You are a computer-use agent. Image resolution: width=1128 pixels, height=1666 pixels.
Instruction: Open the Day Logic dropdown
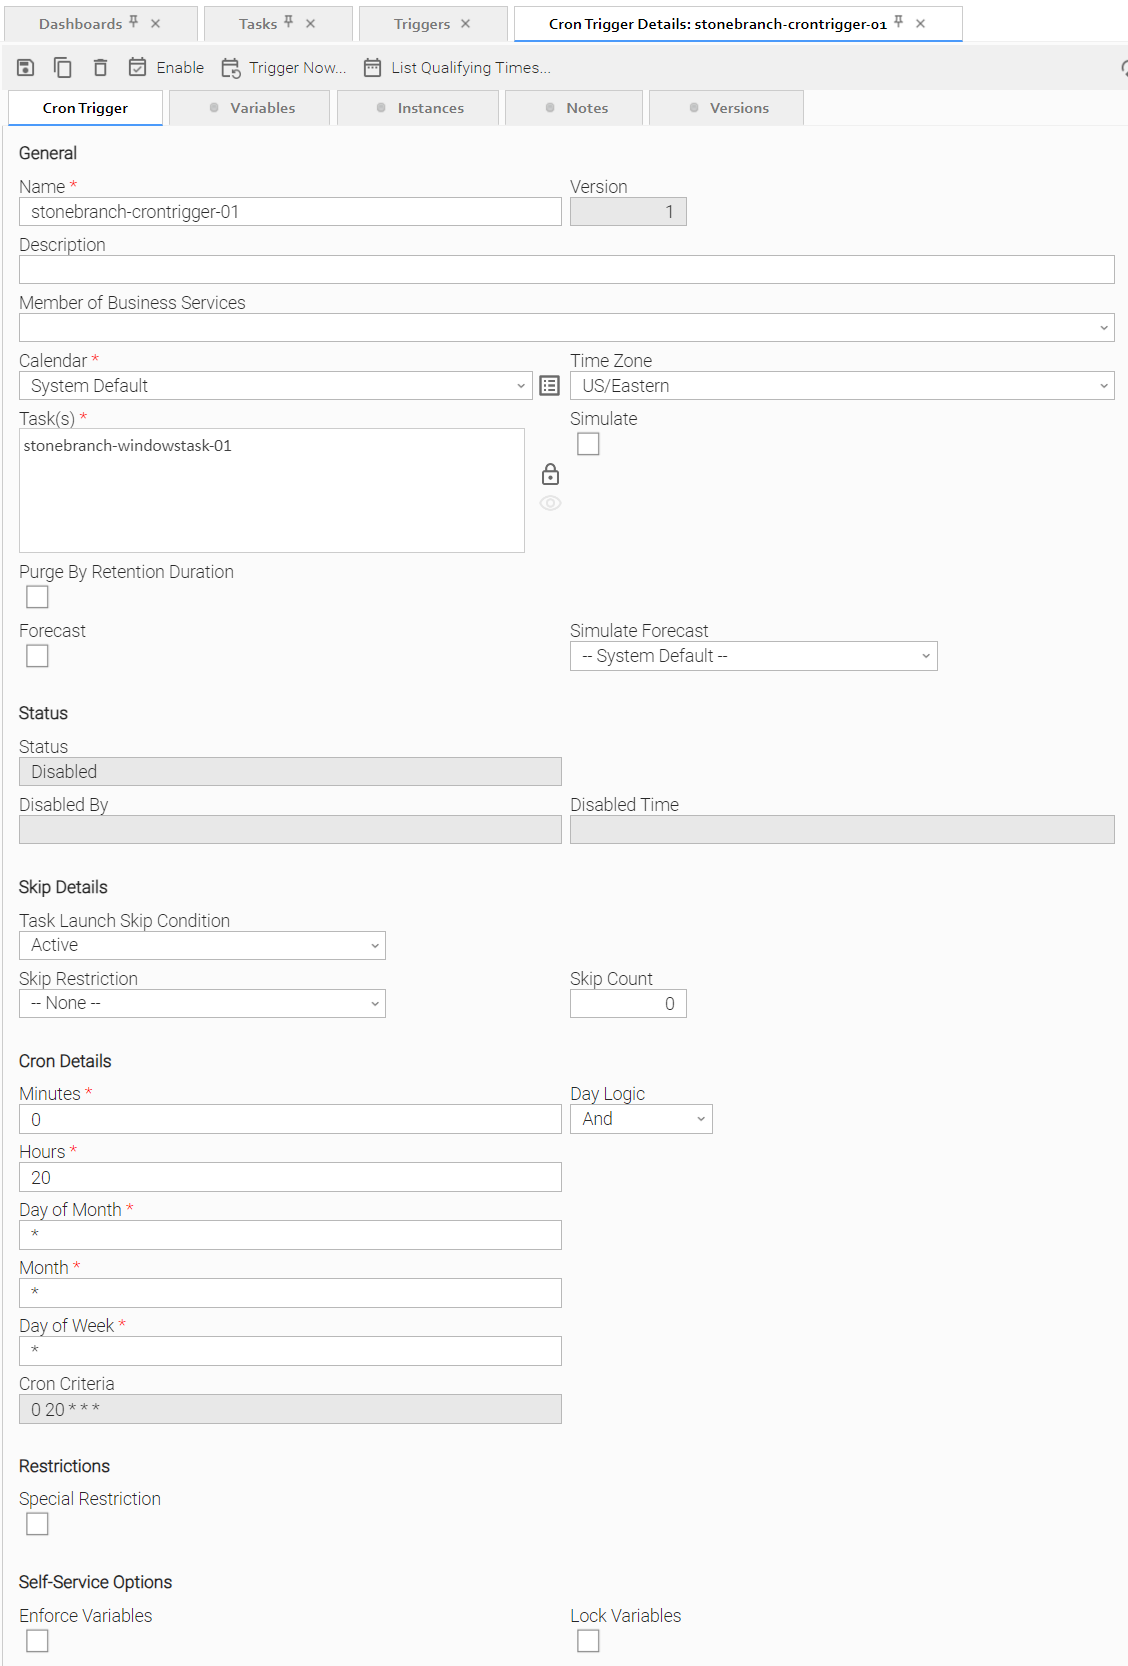[x=641, y=1119]
